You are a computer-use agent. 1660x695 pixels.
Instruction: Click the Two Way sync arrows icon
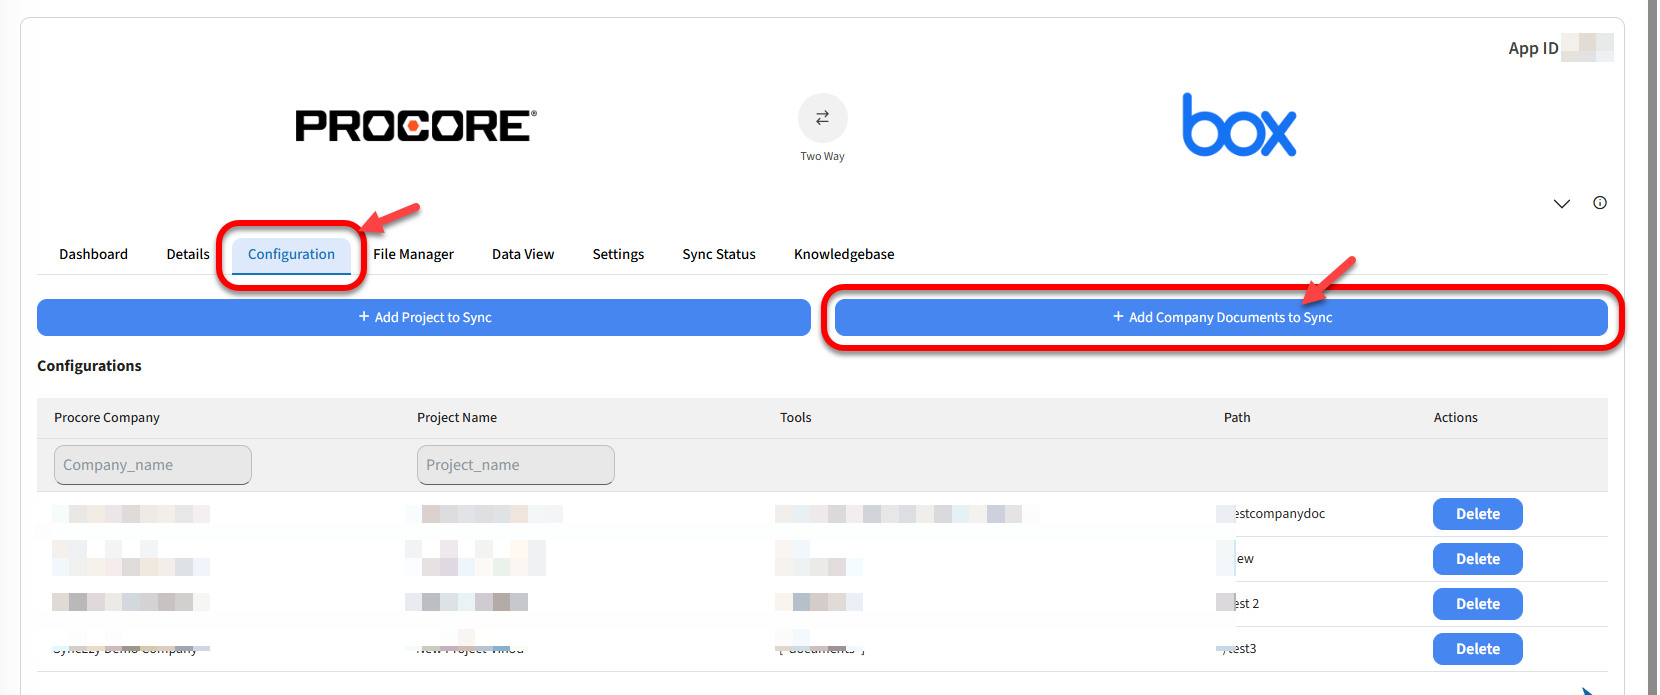click(x=822, y=118)
